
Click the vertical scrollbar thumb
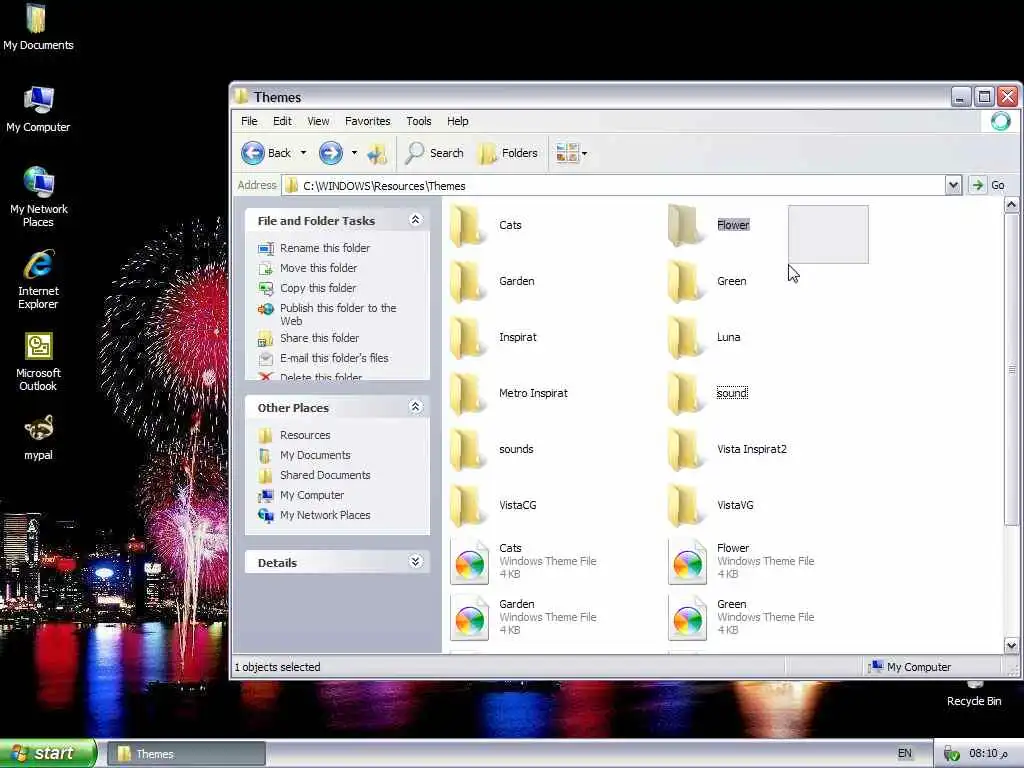tap(1011, 370)
